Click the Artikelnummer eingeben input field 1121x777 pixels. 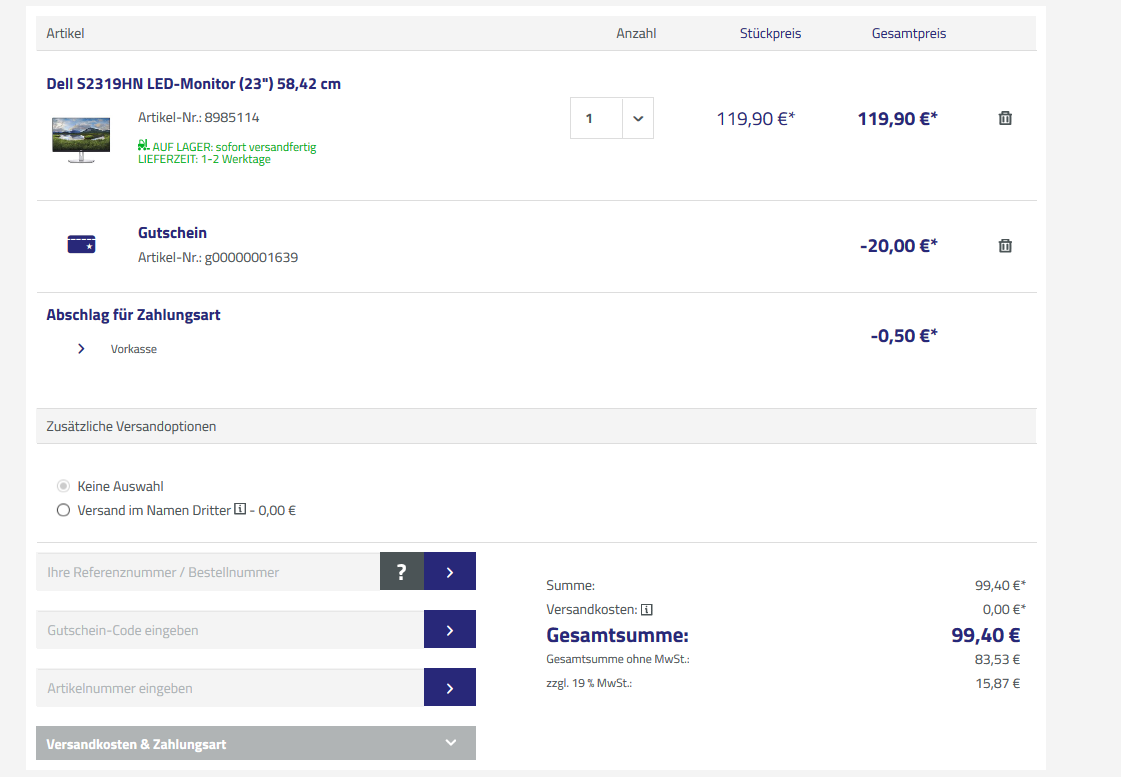coord(230,688)
